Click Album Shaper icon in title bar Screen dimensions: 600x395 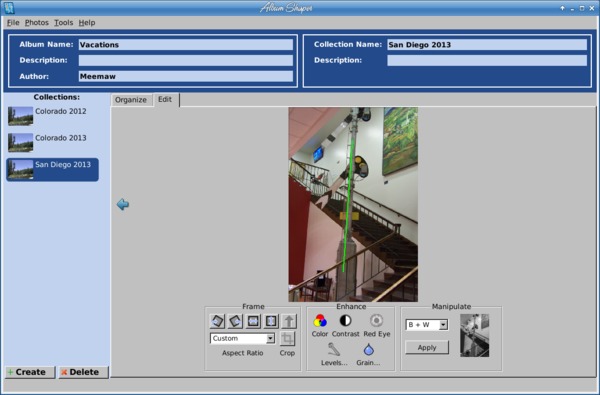8,8
